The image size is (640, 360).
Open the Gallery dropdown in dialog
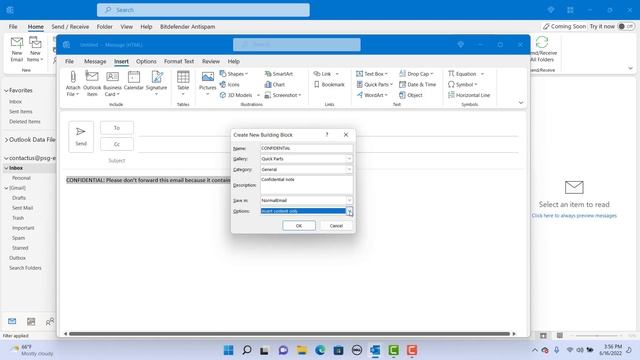click(349, 159)
